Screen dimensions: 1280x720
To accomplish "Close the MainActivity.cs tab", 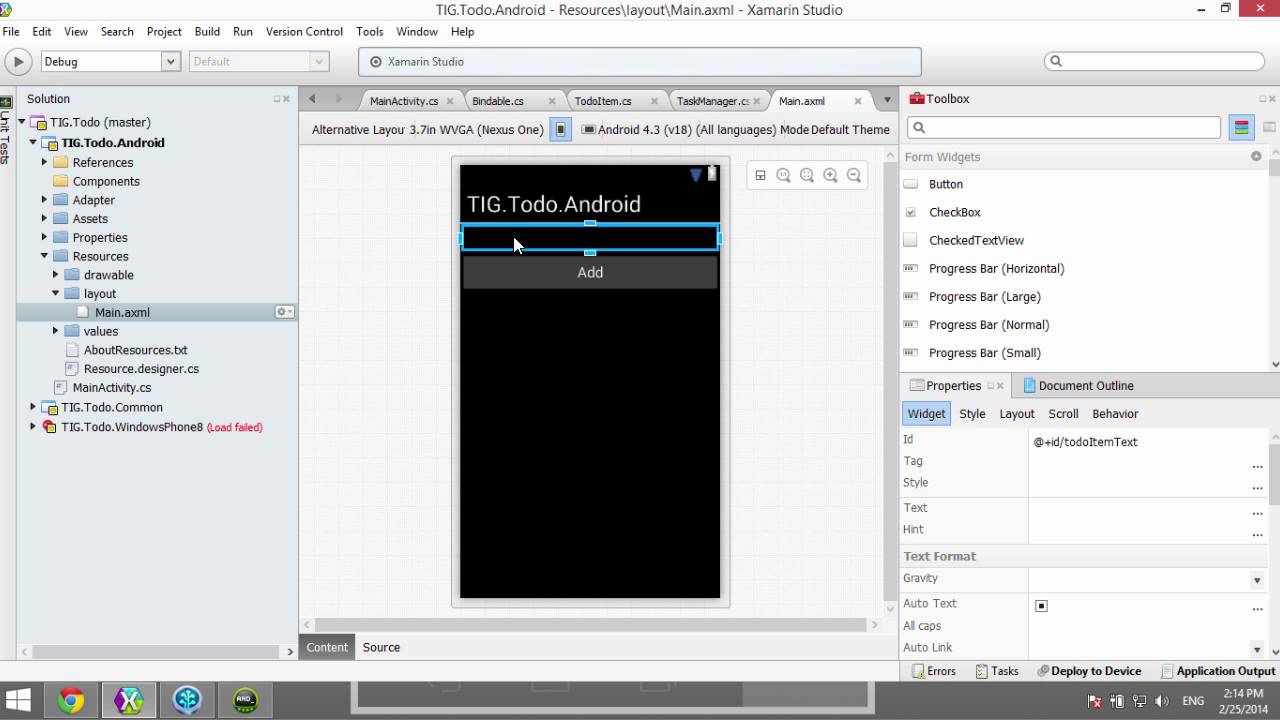I will 450,101.
